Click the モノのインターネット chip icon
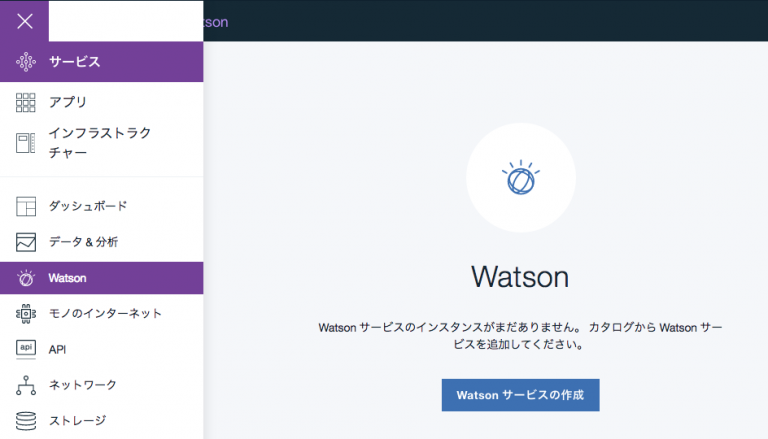This screenshot has width=768, height=439. 26,314
